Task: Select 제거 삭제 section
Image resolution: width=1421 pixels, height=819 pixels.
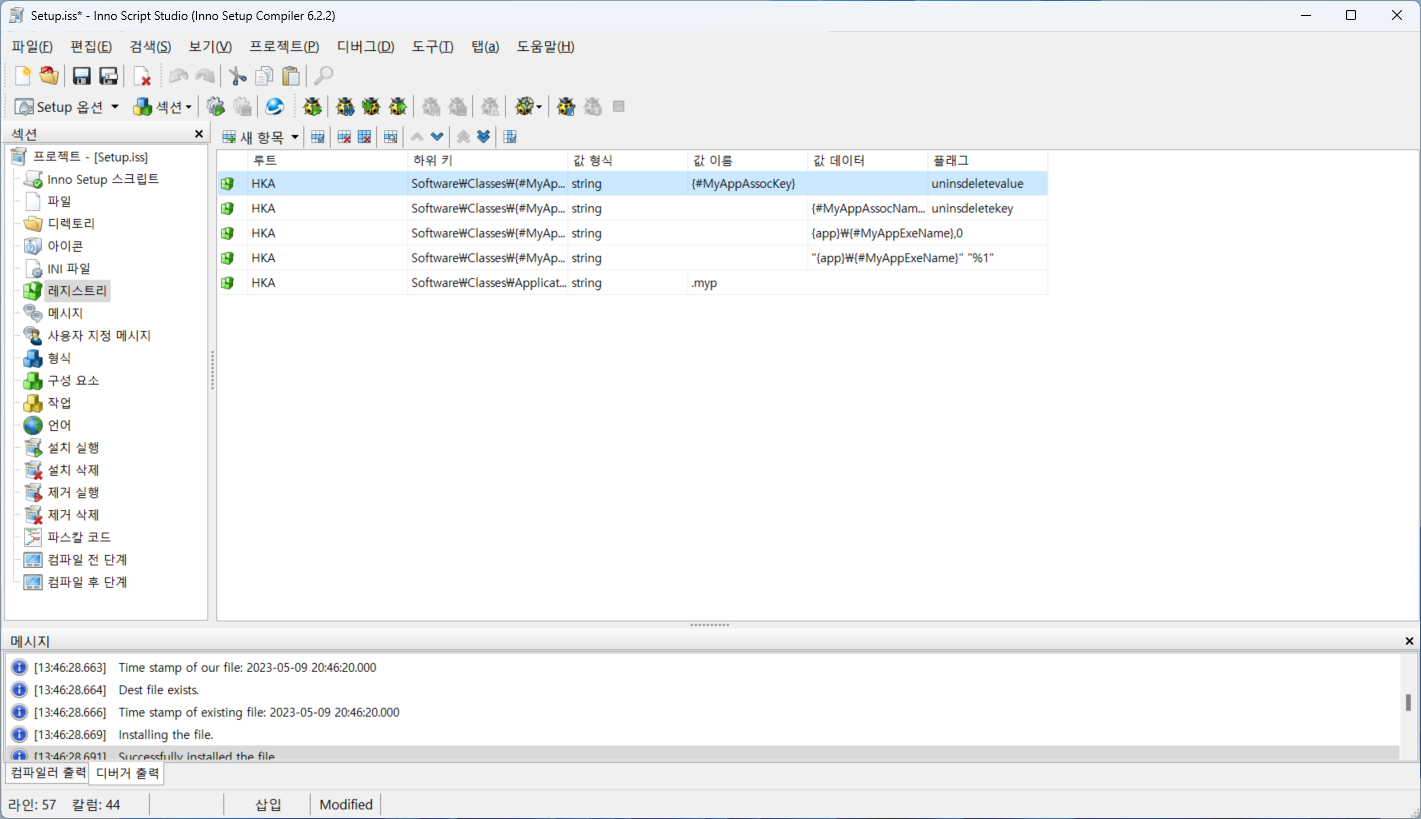Action: click(73, 515)
